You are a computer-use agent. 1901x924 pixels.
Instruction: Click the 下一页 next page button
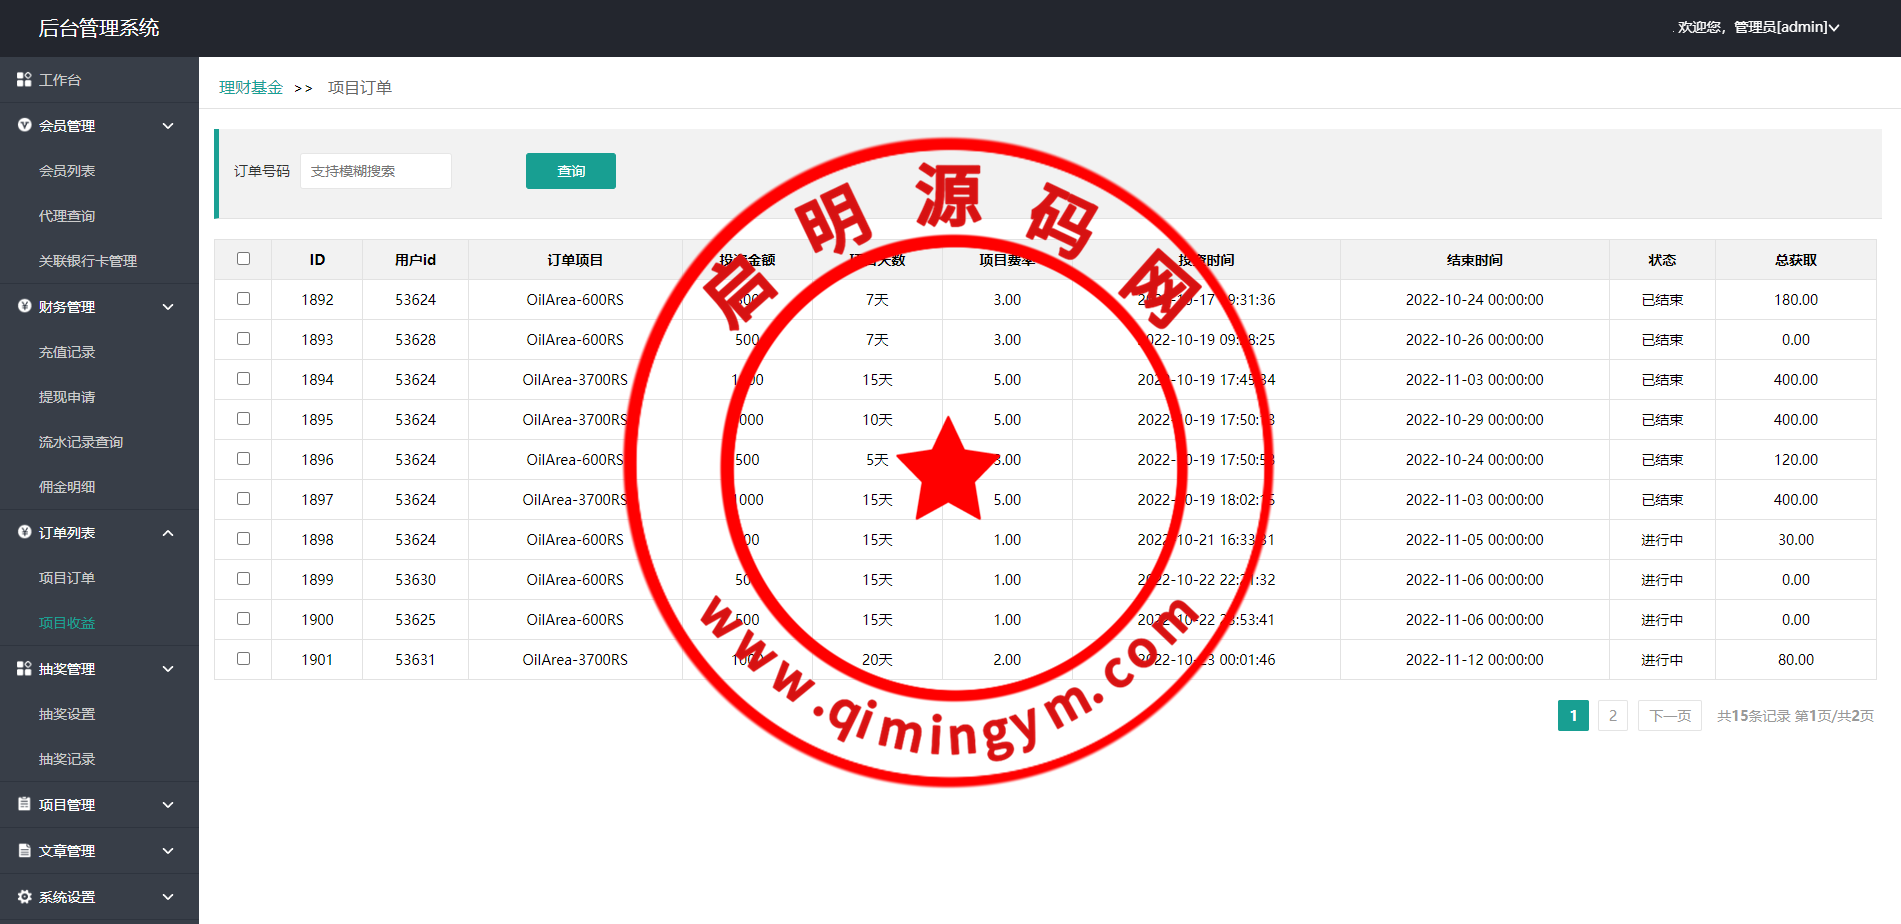pyautogui.click(x=1669, y=716)
